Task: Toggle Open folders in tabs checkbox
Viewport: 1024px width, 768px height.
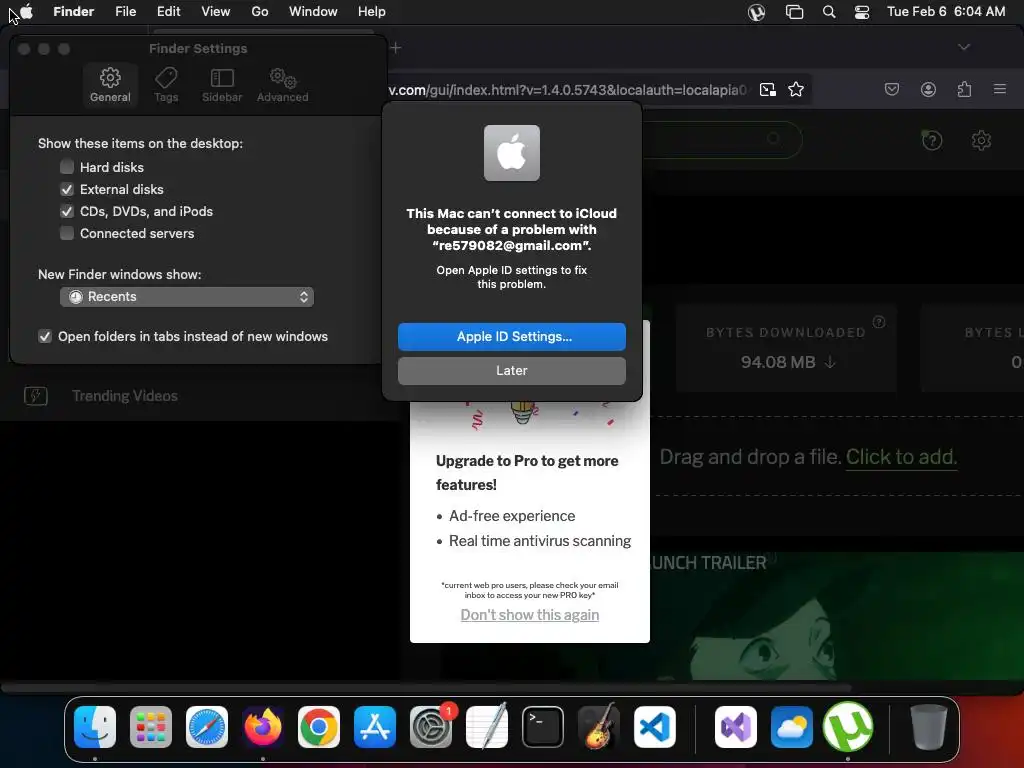Action: point(45,336)
